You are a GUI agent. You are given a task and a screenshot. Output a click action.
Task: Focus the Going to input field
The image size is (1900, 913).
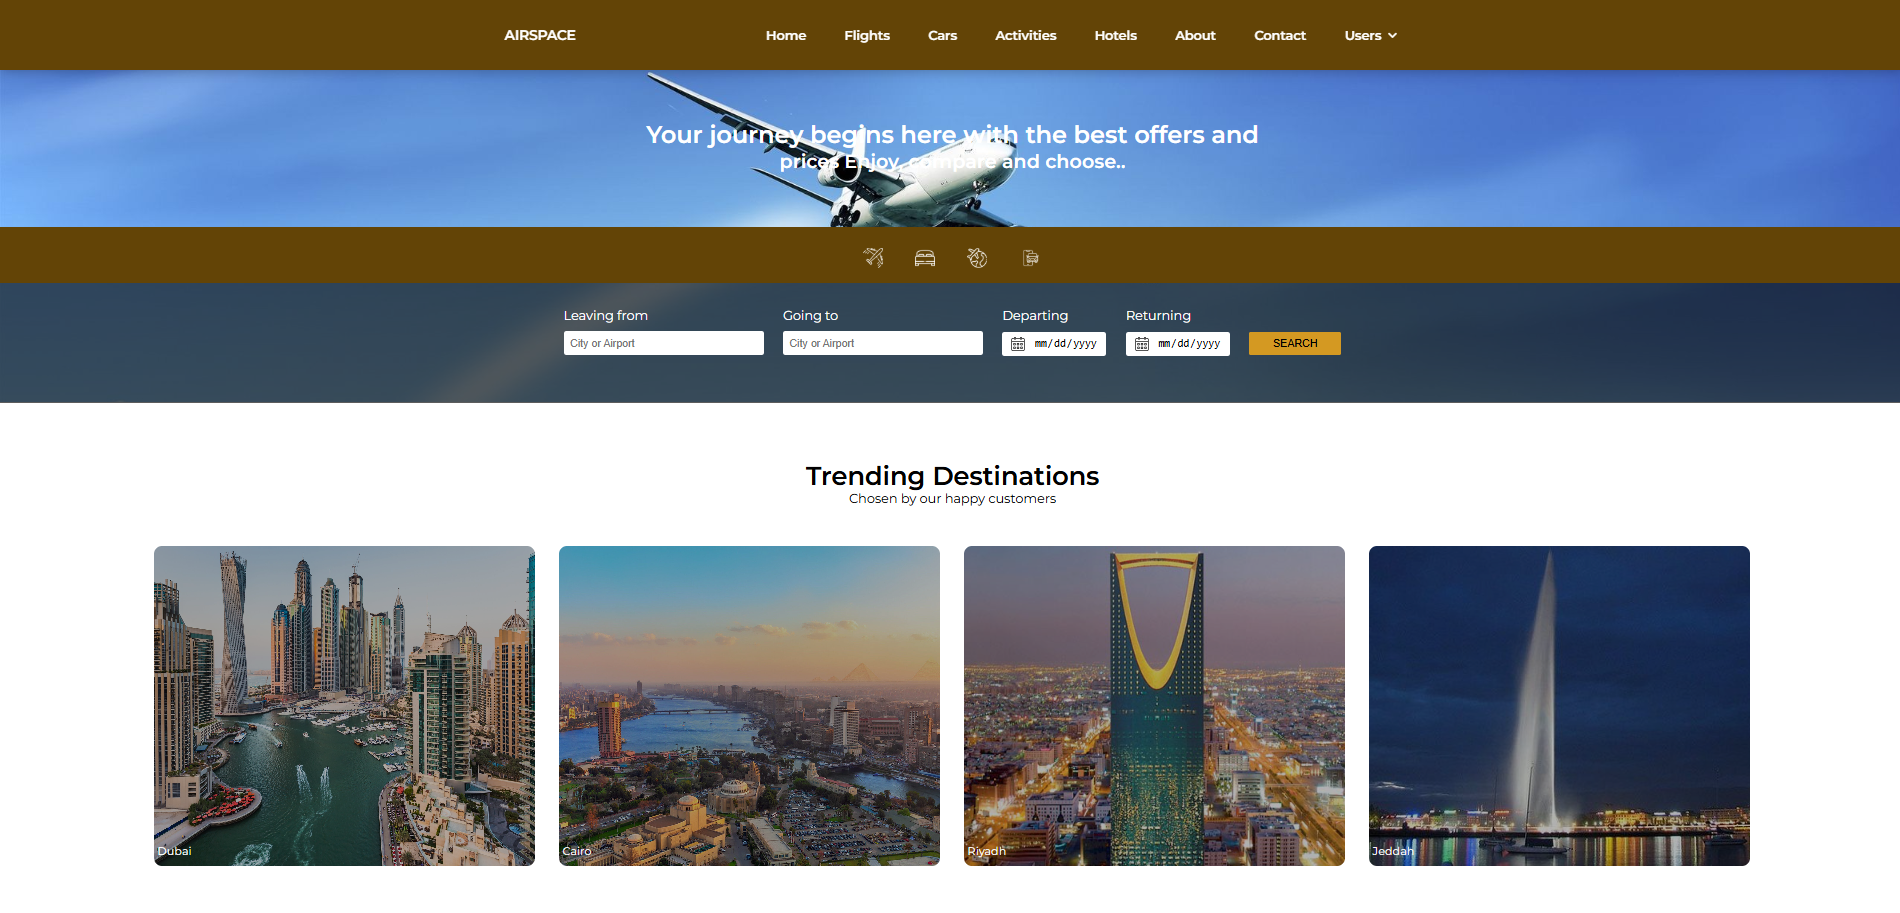pyautogui.click(x=883, y=343)
